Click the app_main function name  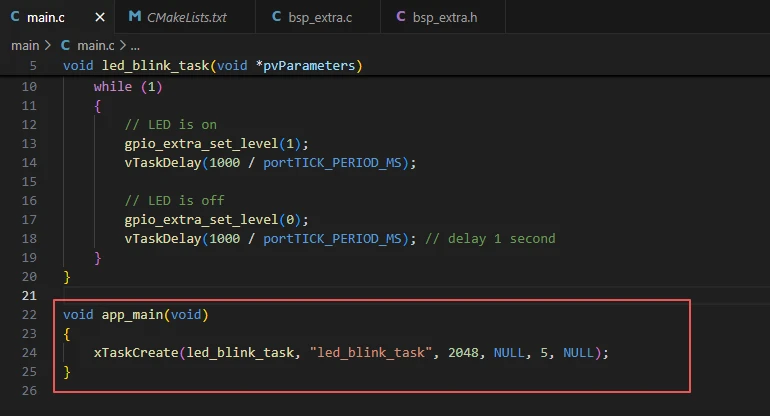point(133,314)
